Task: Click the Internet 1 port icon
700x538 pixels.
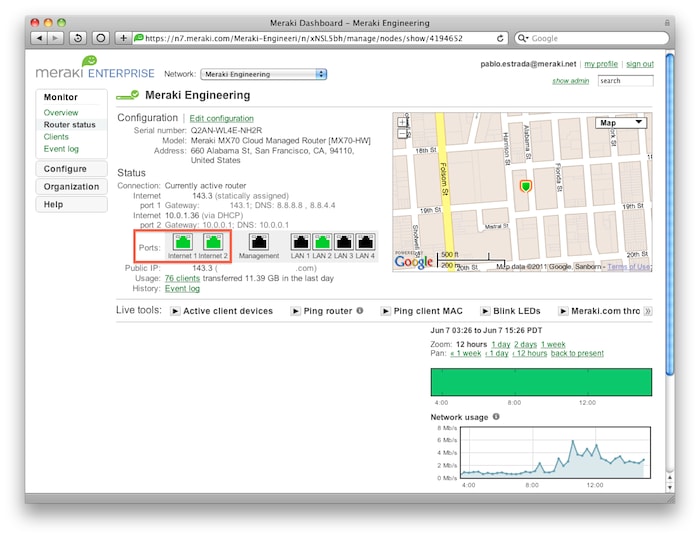Action: [x=183, y=242]
